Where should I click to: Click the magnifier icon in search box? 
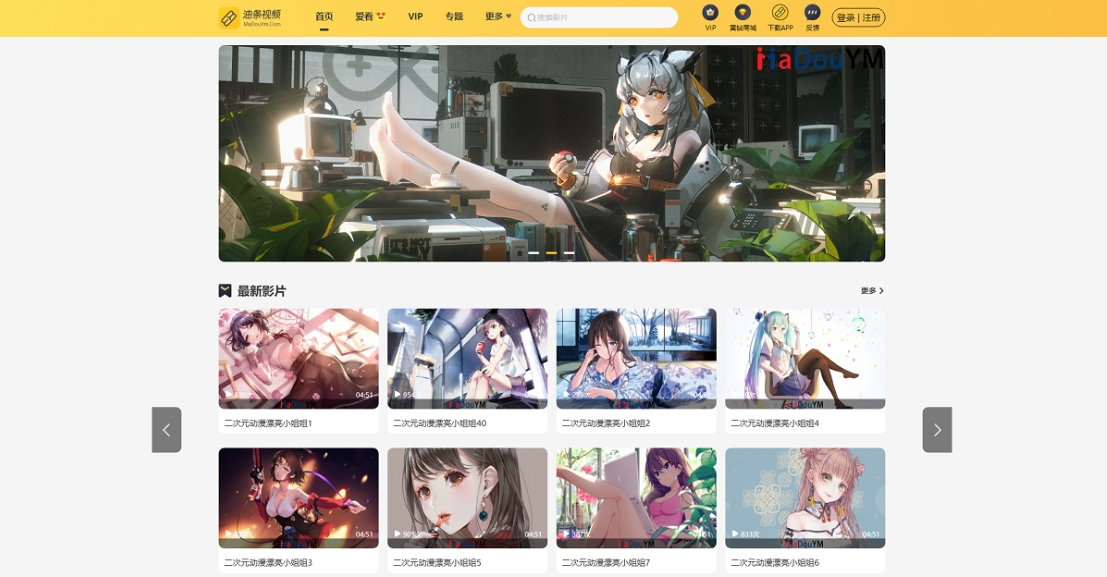coord(531,18)
